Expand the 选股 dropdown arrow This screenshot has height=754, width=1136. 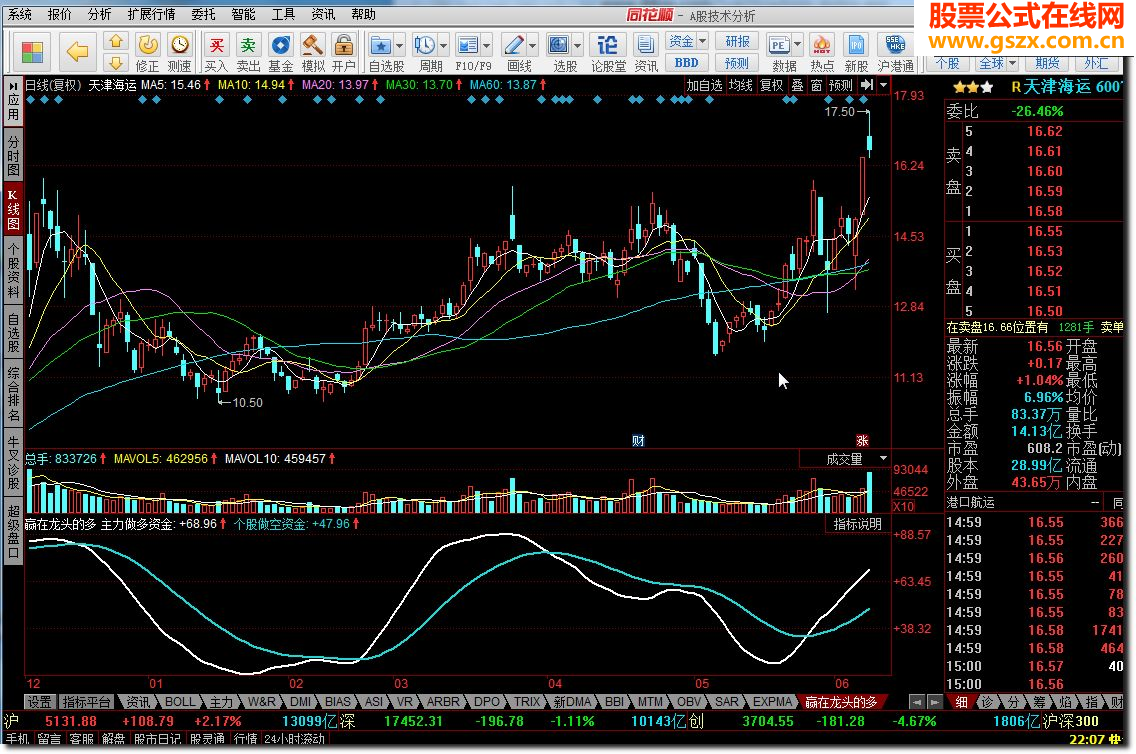[577, 46]
